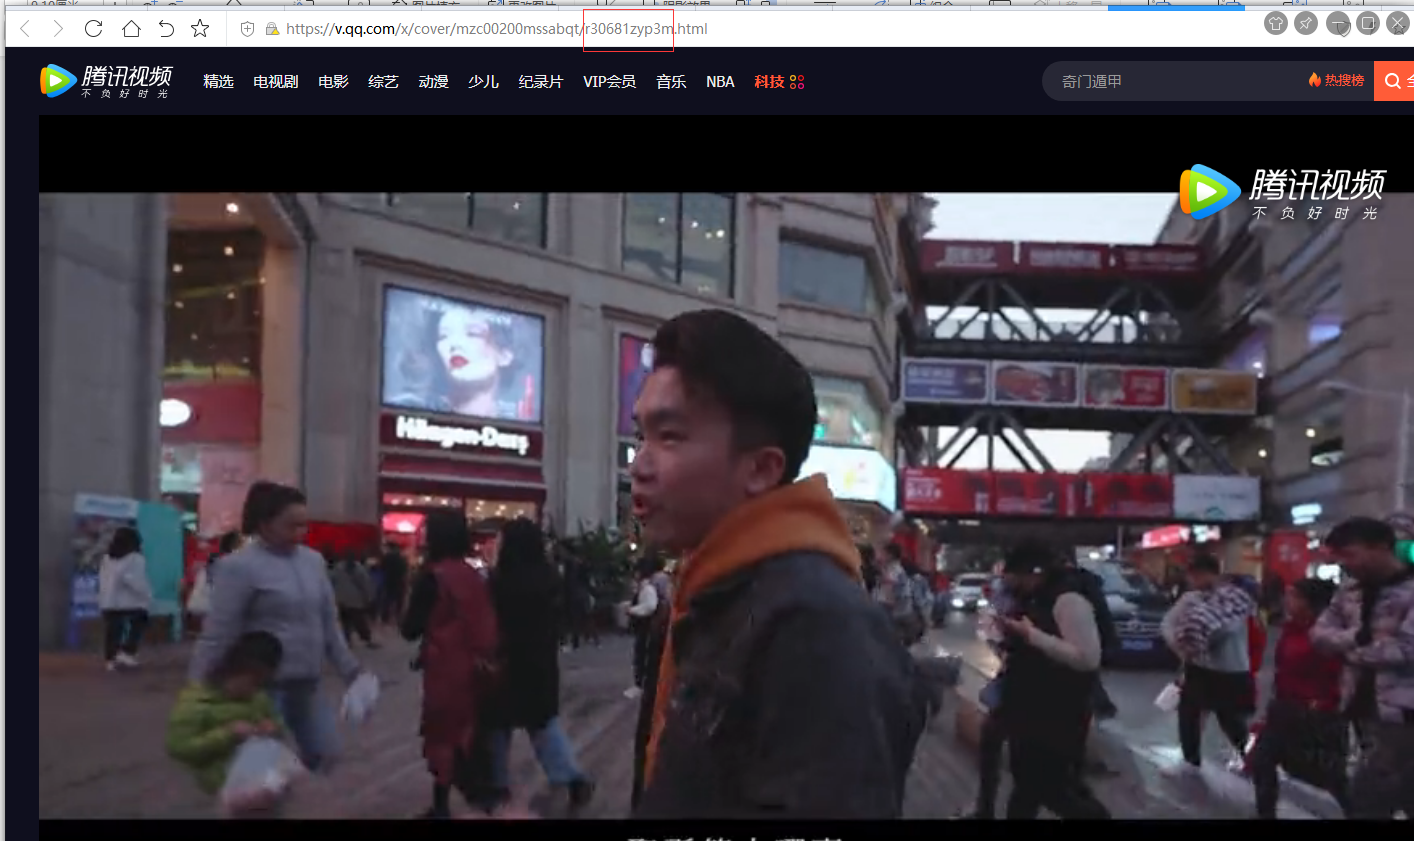Open browser home page icon

(x=131, y=28)
